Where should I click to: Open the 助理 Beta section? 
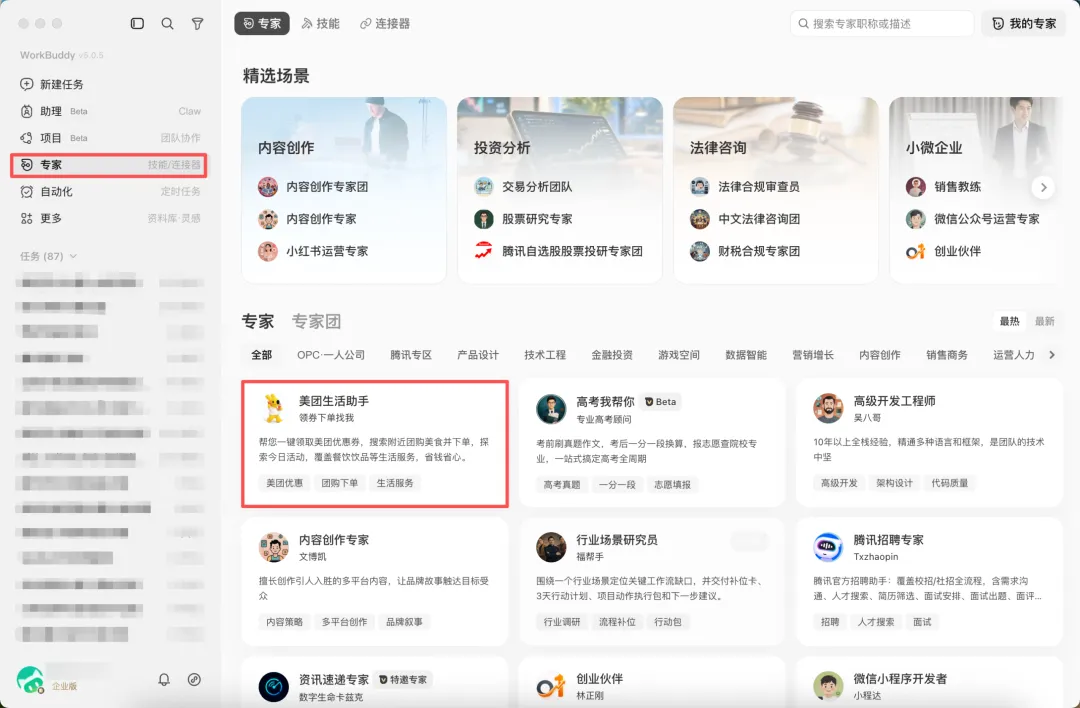(110, 111)
